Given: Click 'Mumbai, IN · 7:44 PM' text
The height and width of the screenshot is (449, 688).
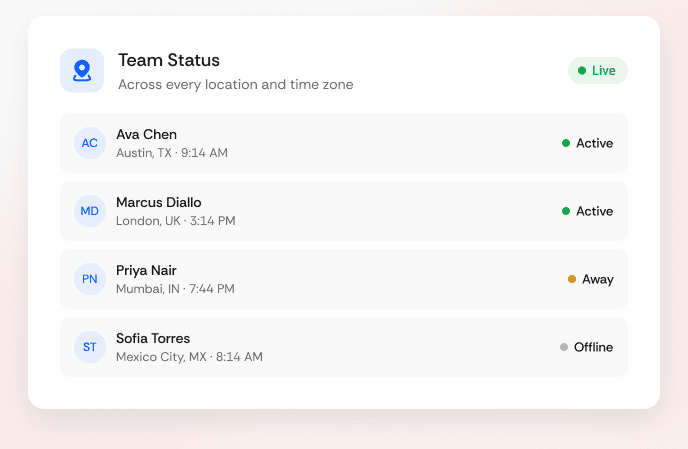Looking at the screenshot, I should pos(176,289).
